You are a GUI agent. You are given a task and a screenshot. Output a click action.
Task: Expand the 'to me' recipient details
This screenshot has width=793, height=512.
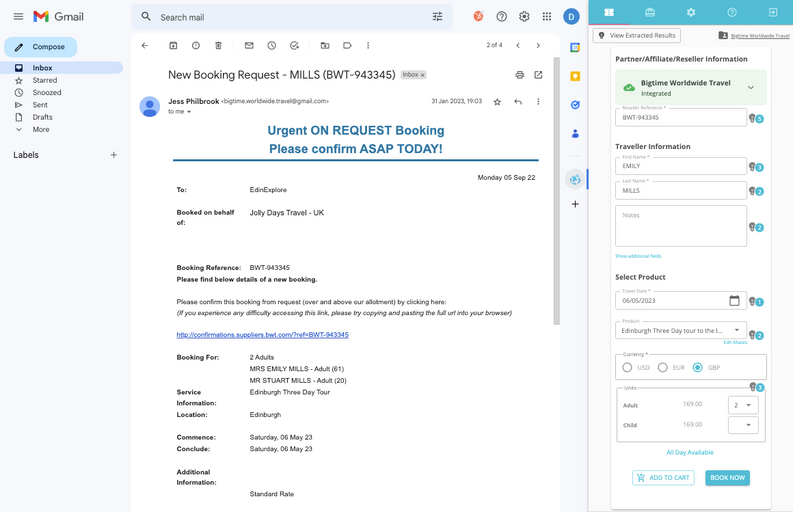[x=189, y=112]
